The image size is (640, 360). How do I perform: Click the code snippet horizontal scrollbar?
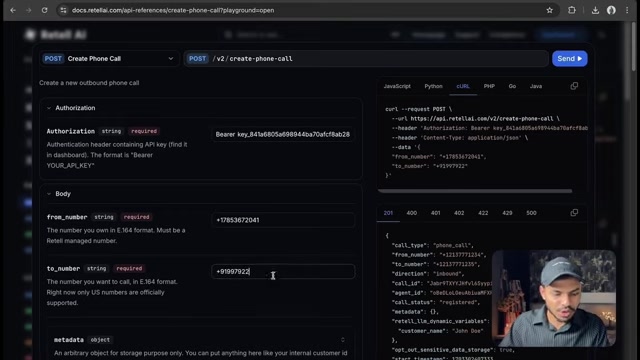[x=475, y=191]
